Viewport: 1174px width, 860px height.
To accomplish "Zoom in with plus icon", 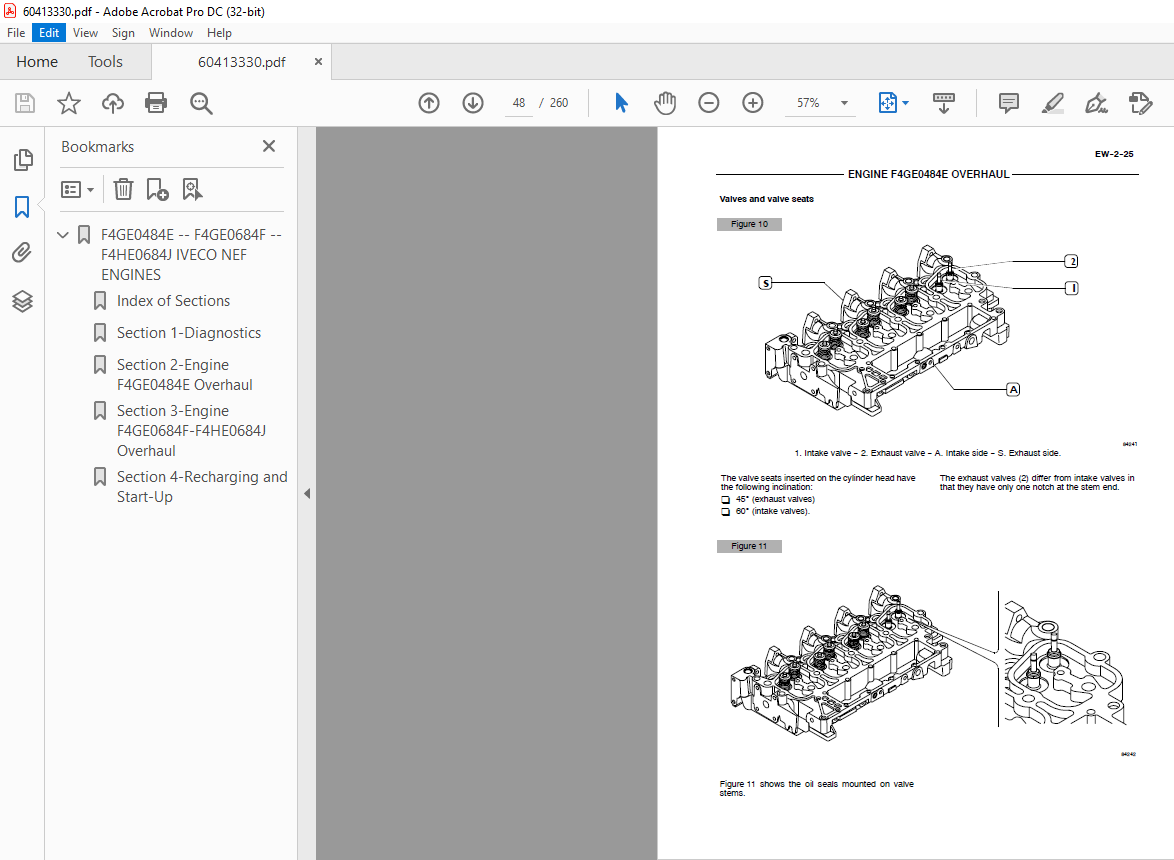I will 752,103.
